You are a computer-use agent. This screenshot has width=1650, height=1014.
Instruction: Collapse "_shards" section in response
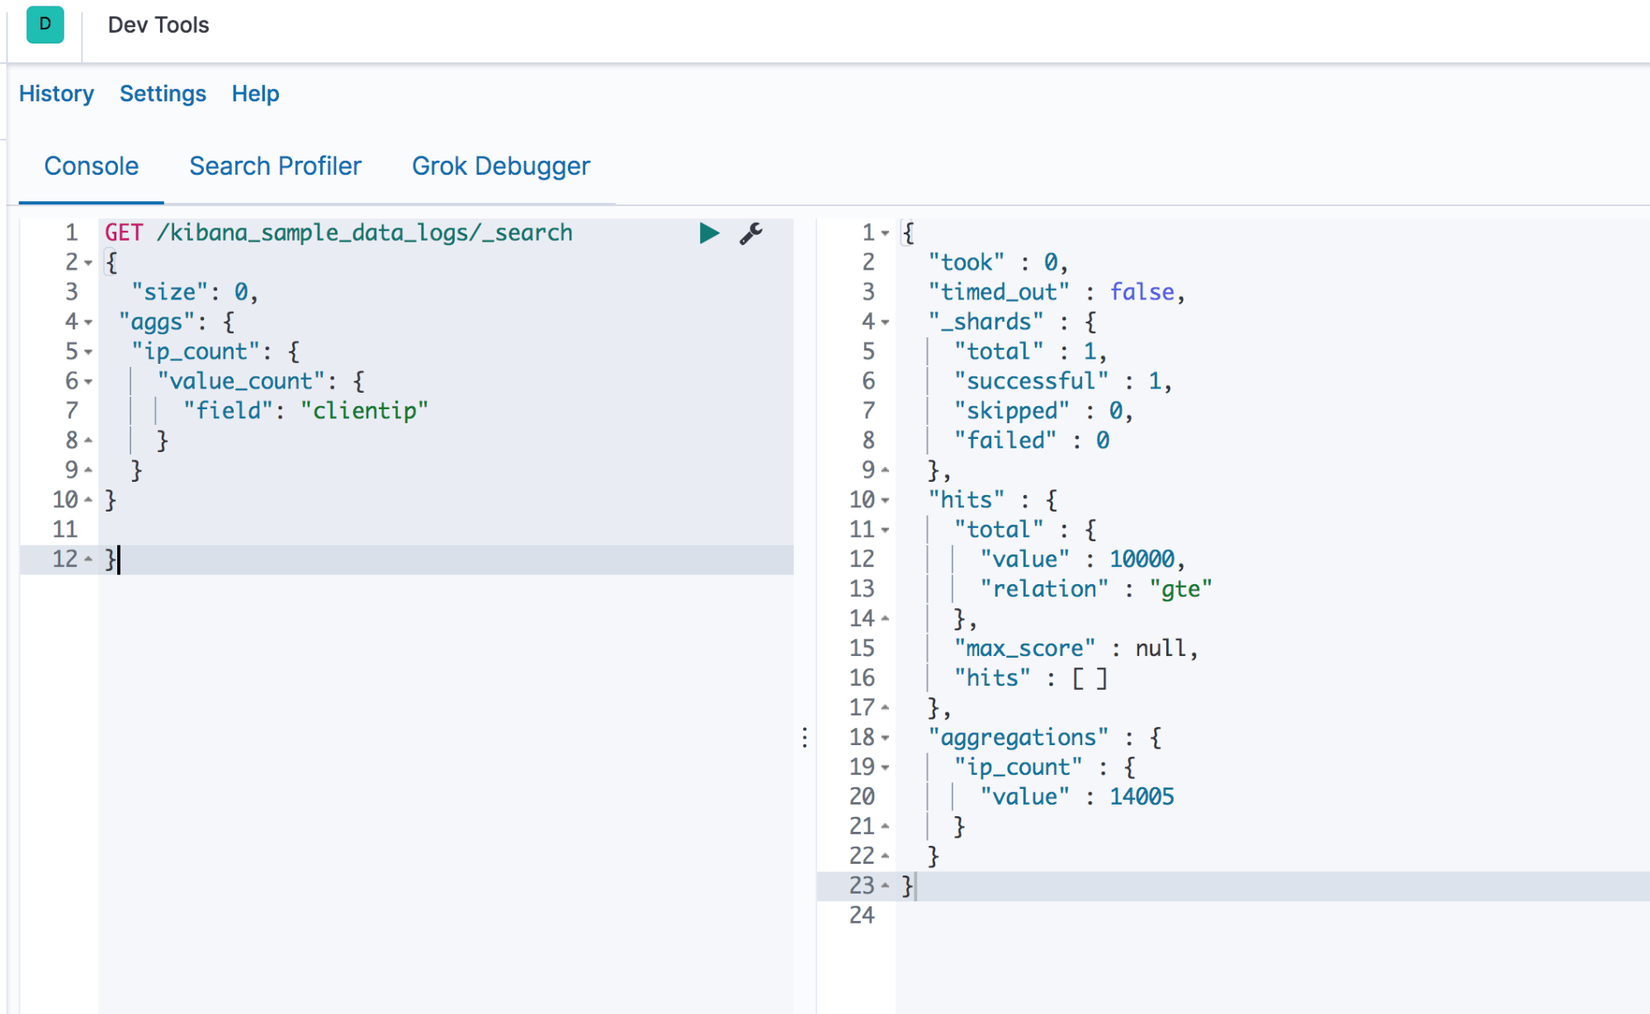886,323
